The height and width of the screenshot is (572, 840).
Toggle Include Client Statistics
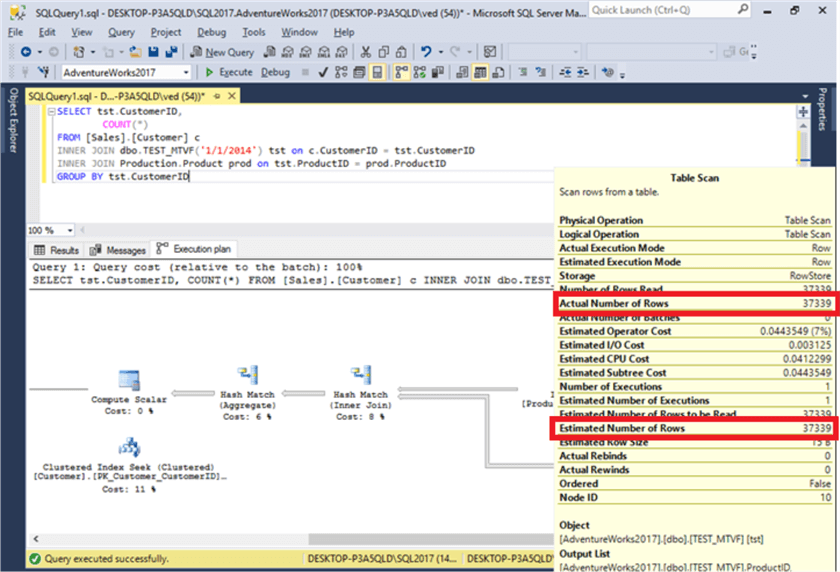pos(438,72)
